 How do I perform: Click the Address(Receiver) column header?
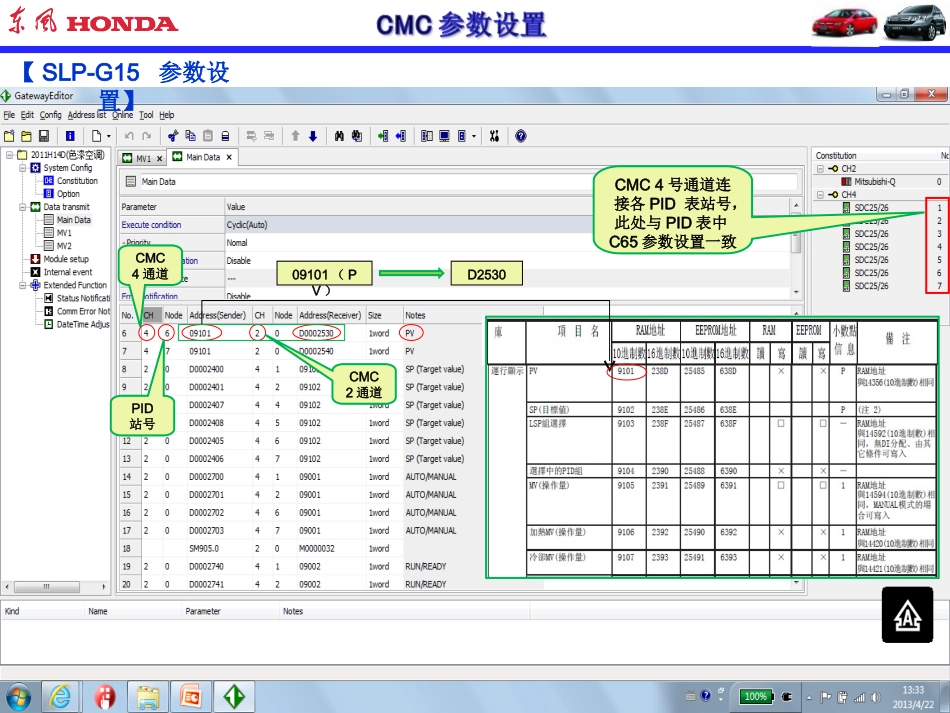(330, 316)
